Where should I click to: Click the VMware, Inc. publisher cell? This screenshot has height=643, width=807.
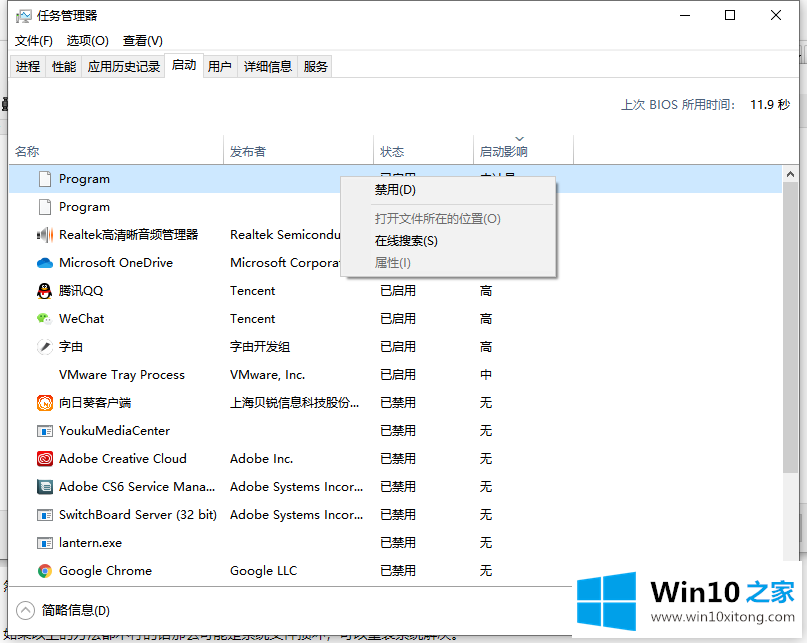coord(268,375)
